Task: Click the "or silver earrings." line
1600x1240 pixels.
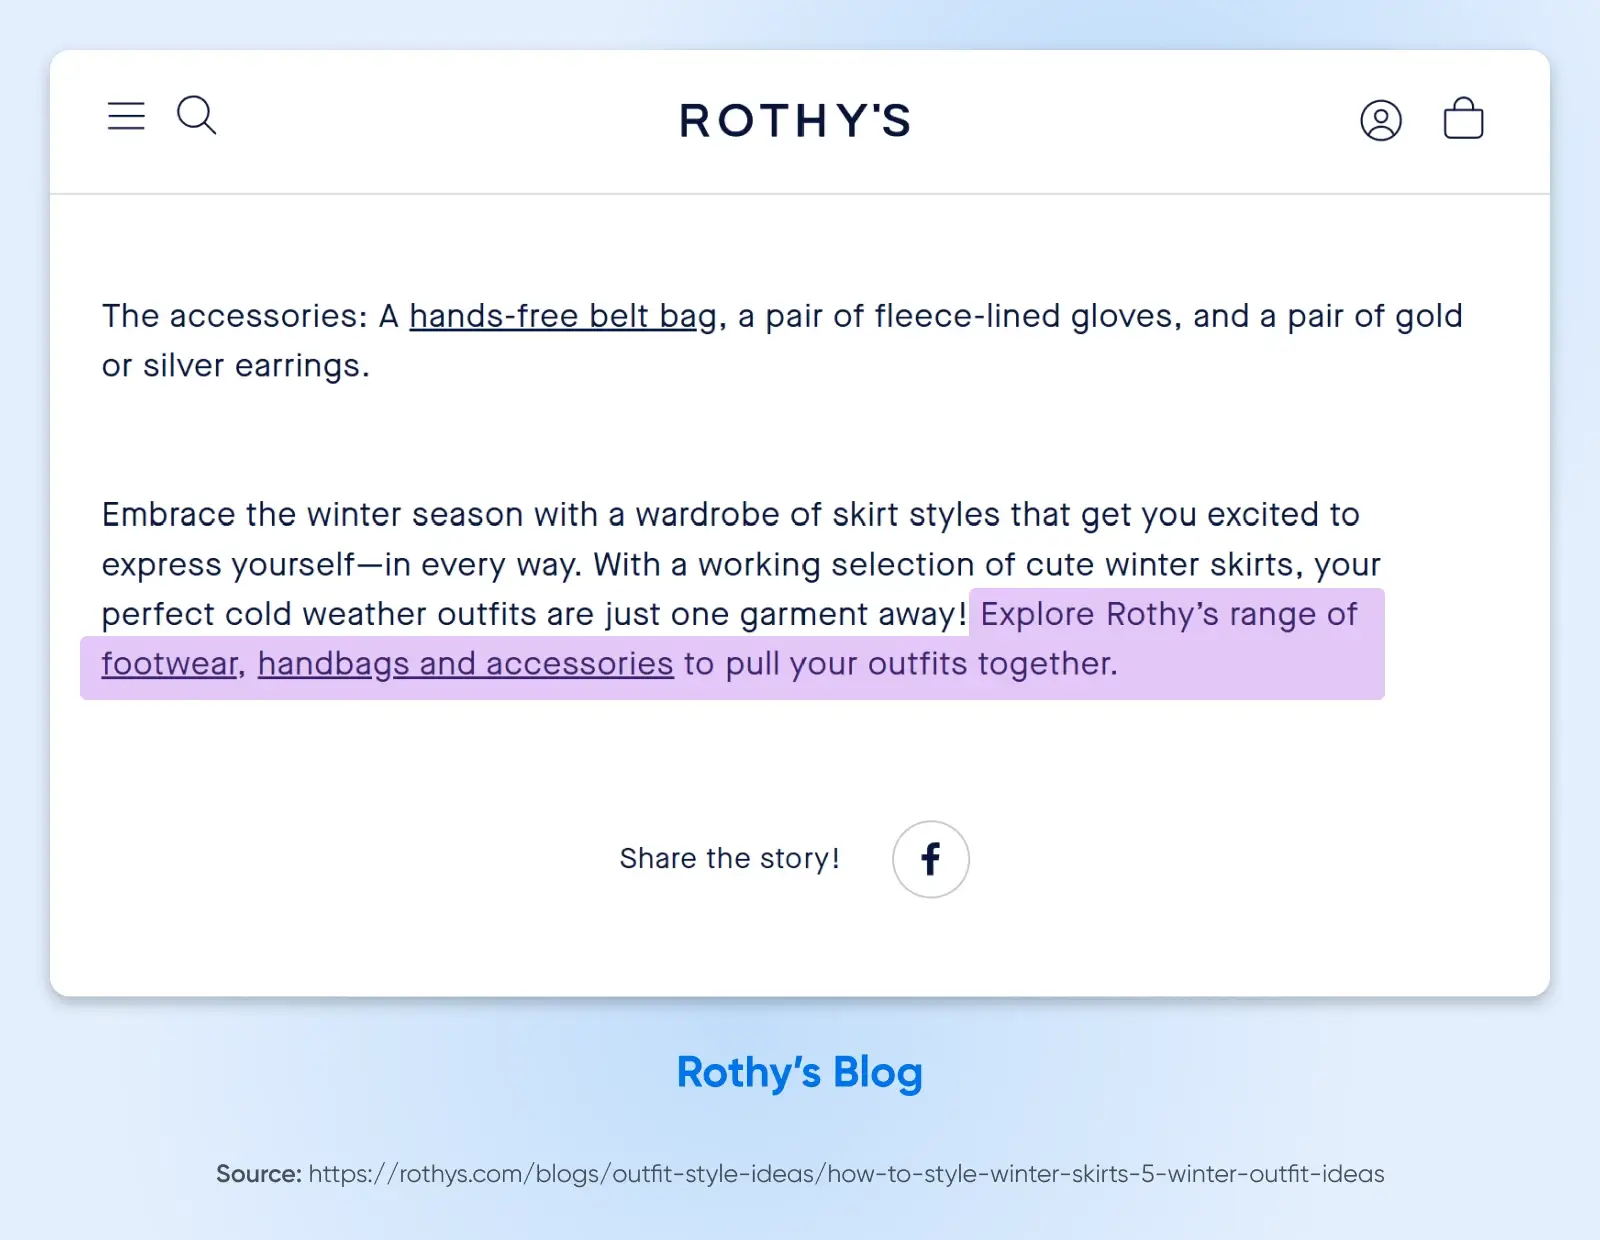Action: 236,366
